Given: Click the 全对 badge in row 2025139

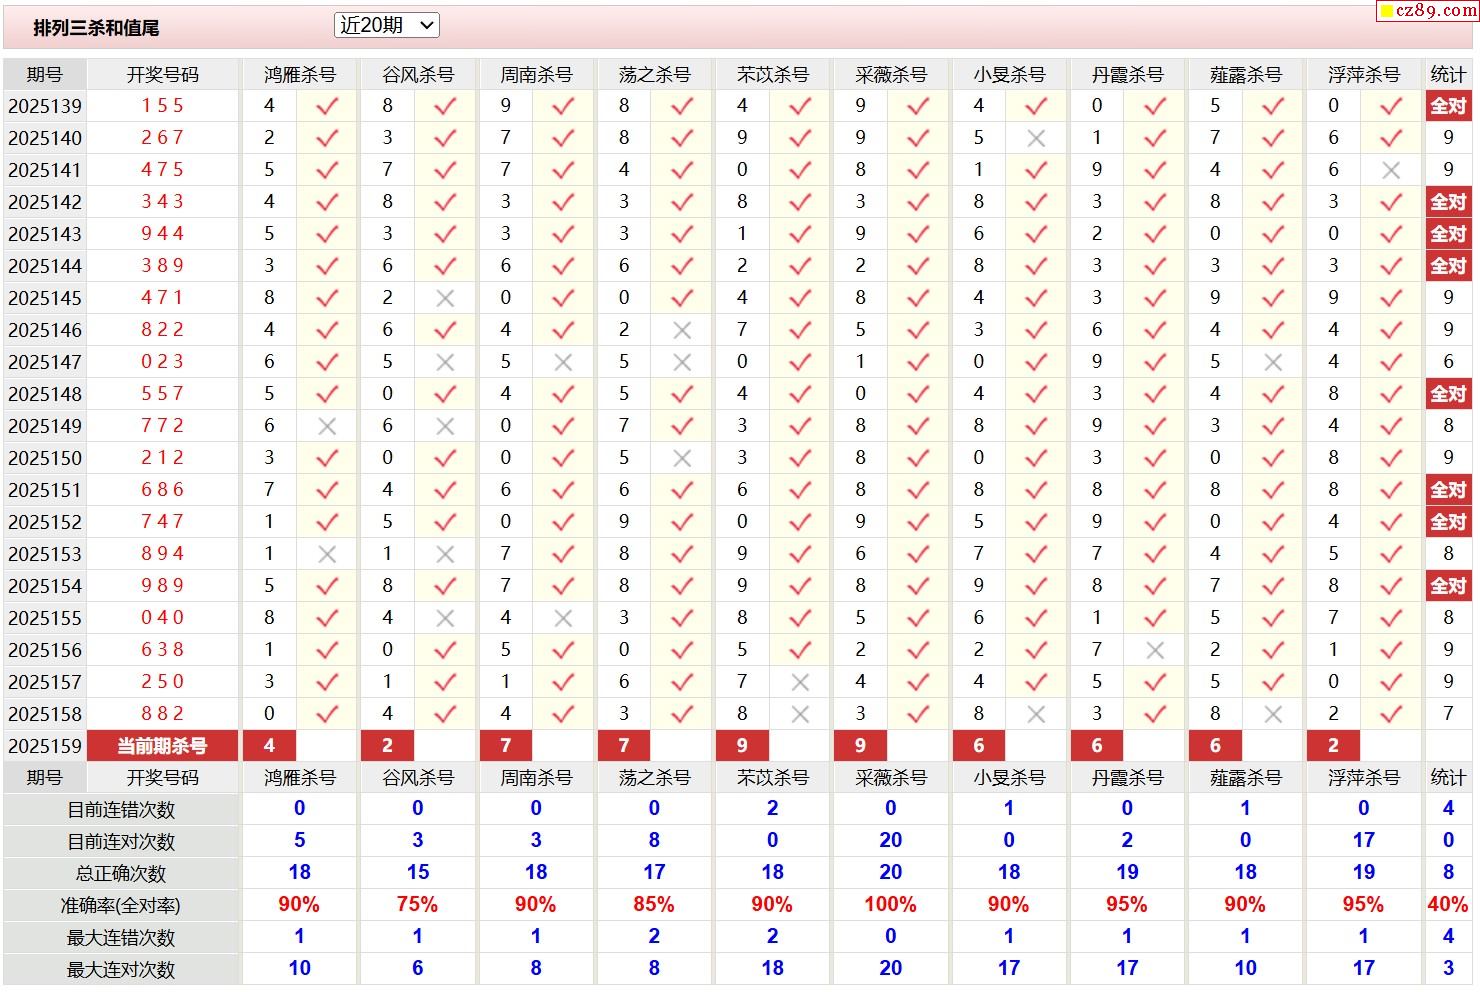Looking at the screenshot, I should (x=1448, y=106).
